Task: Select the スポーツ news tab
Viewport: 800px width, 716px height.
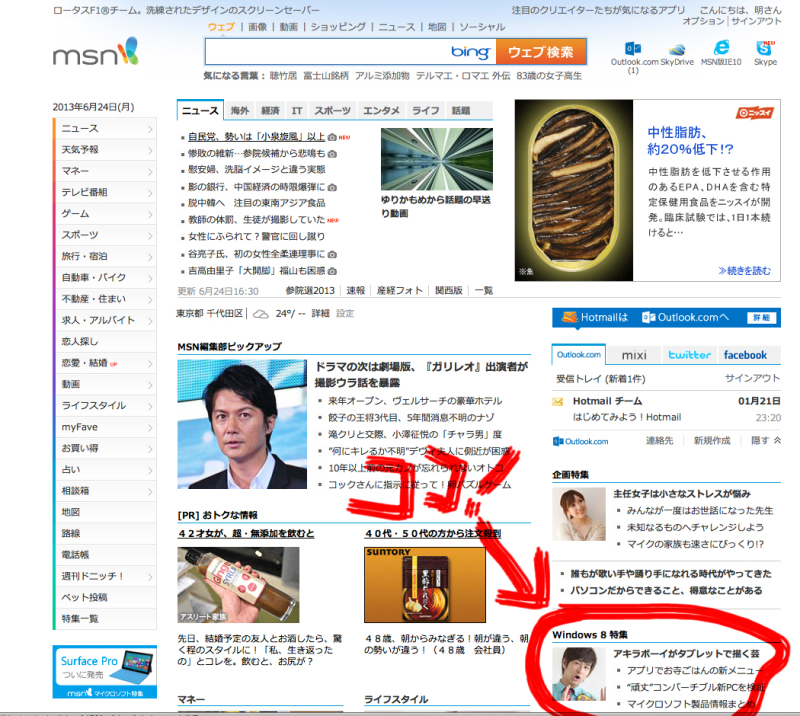Action: 332,110
